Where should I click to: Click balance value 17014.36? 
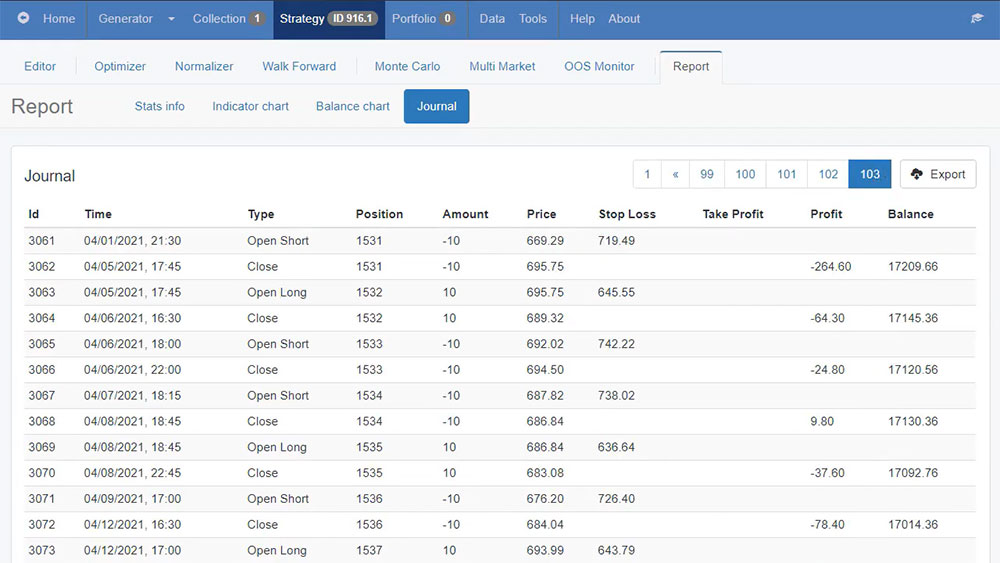click(913, 525)
